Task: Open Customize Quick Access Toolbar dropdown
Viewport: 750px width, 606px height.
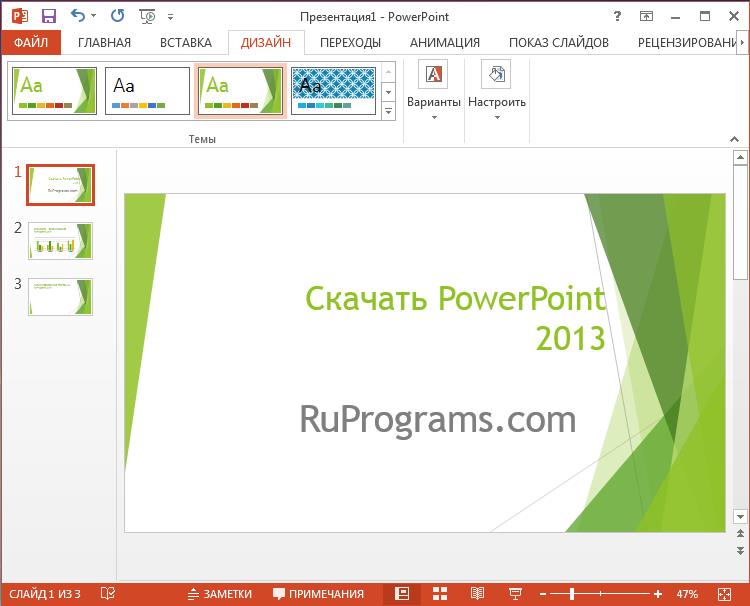Action: coord(170,17)
